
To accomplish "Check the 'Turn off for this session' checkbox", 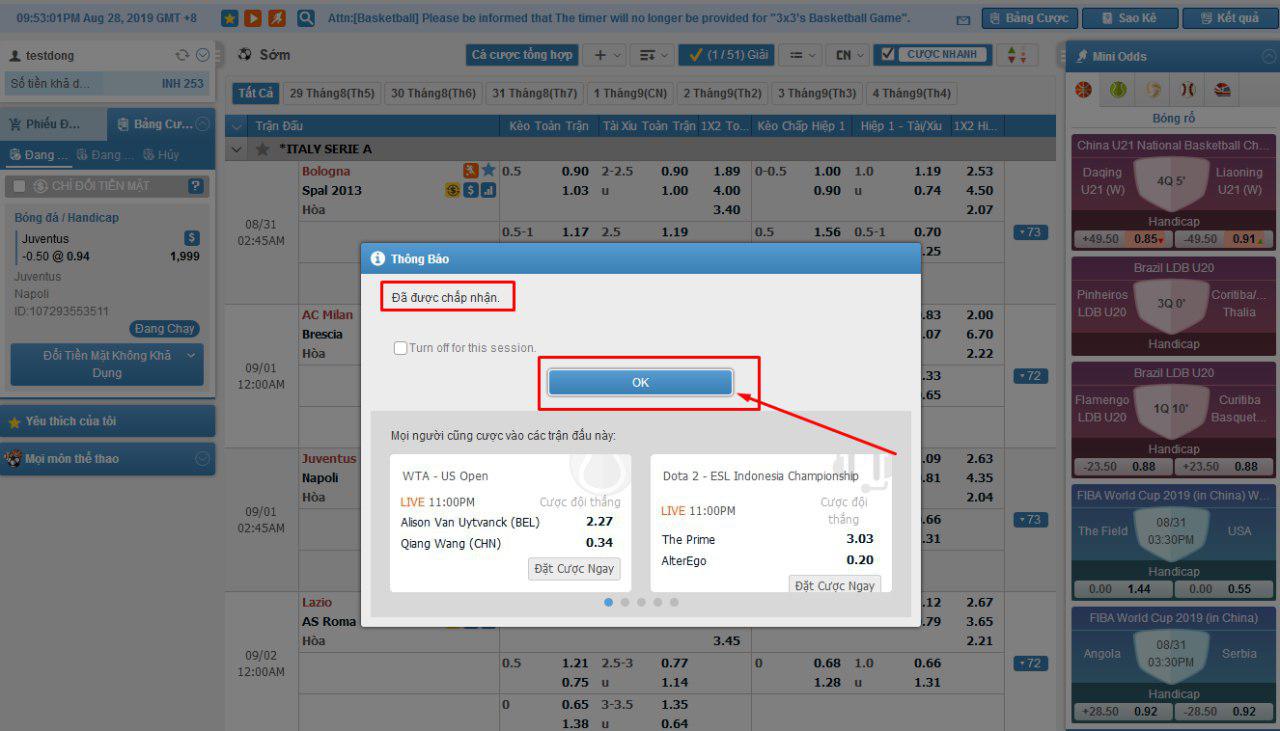I will pos(400,348).
